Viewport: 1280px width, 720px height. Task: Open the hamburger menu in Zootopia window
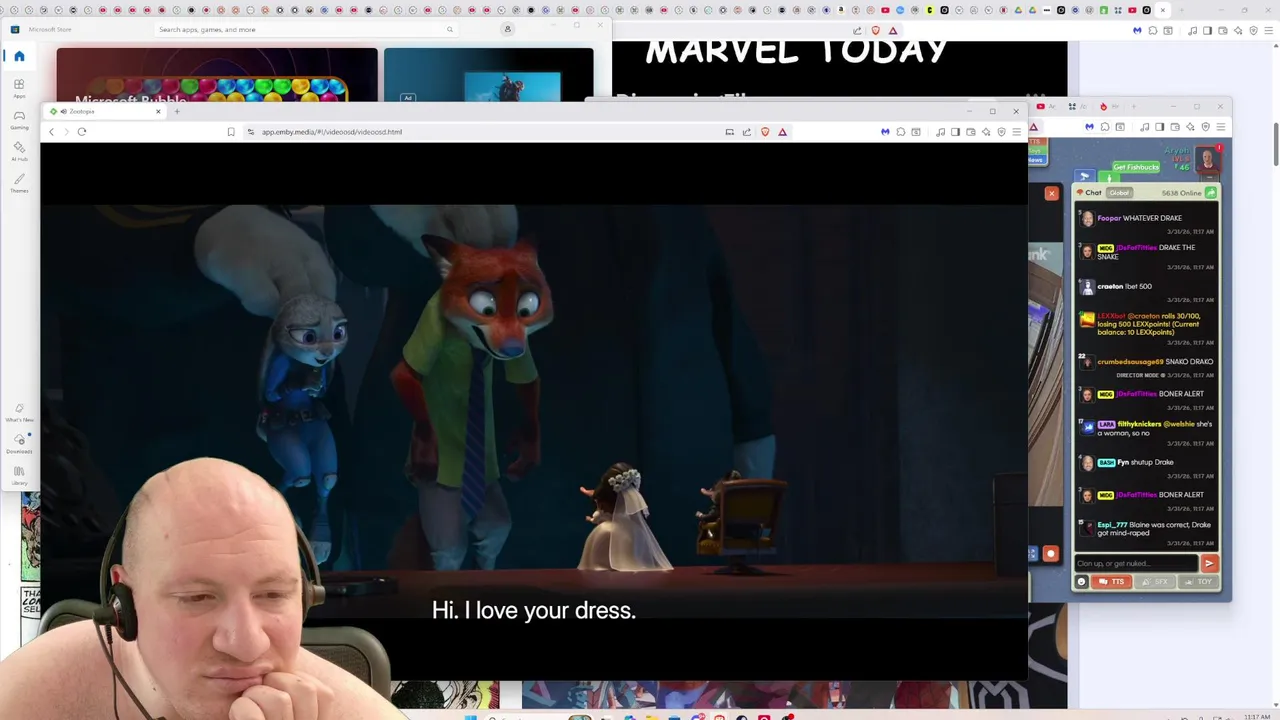coord(1017,132)
